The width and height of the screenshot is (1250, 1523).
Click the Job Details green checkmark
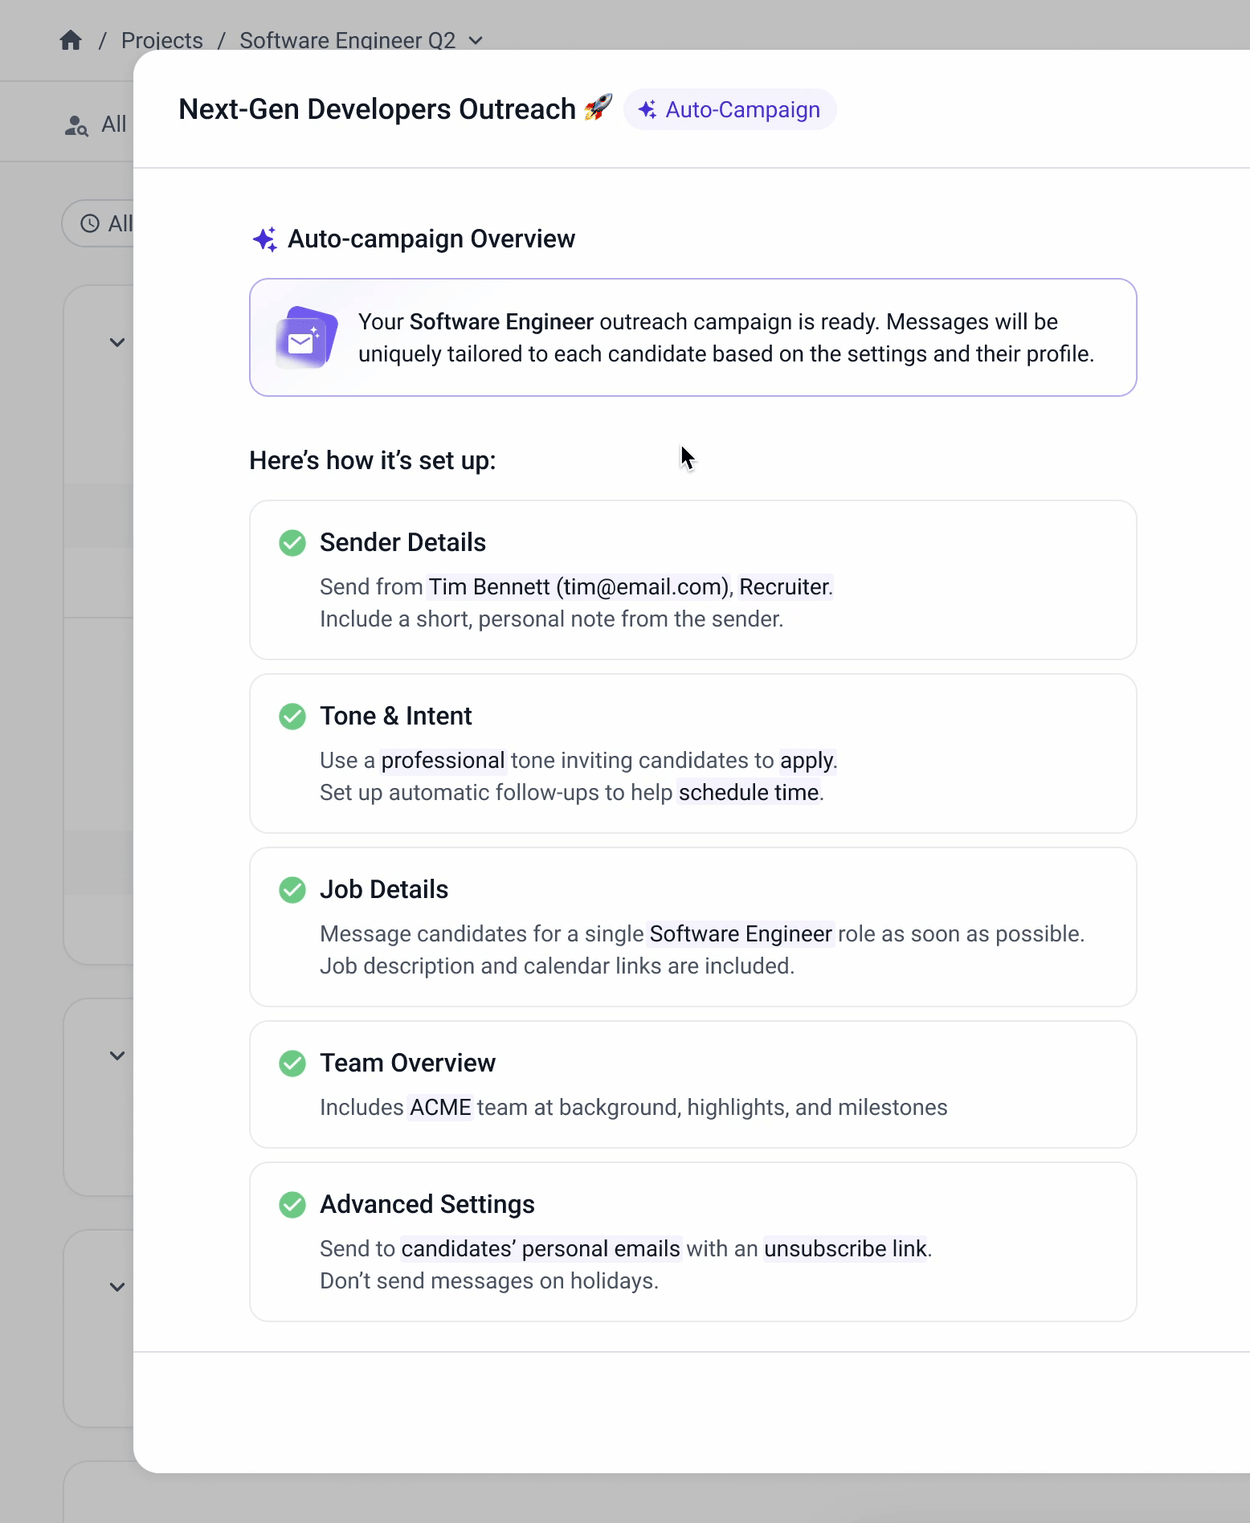[292, 890]
